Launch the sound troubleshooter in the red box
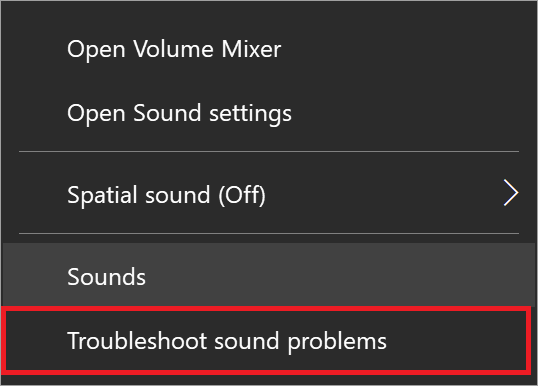Viewport: 538px width, 386px height. click(266, 341)
